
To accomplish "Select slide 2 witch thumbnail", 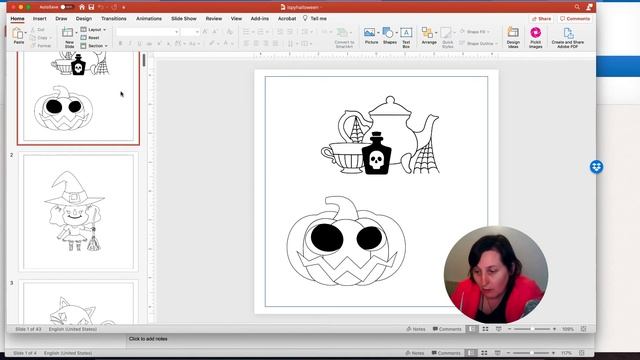I will pyautogui.click(x=78, y=212).
